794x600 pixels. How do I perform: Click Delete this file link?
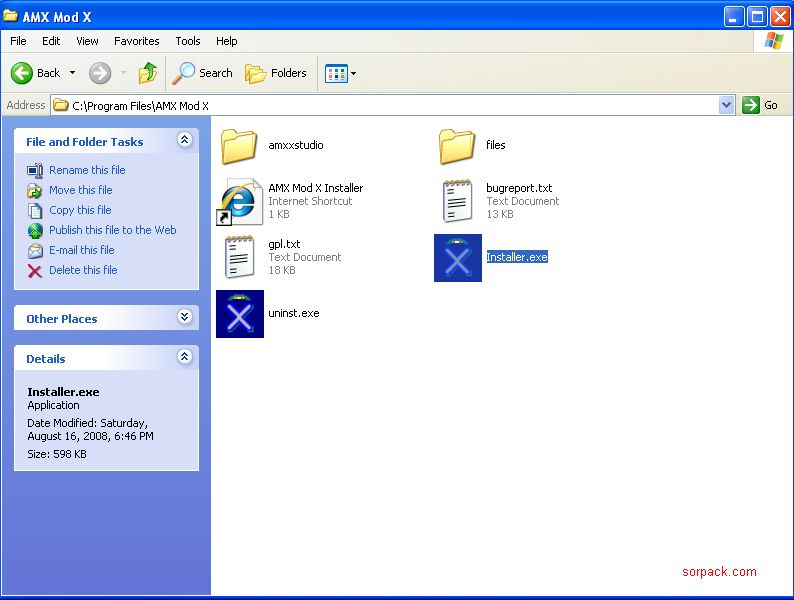[x=83, y=270]
